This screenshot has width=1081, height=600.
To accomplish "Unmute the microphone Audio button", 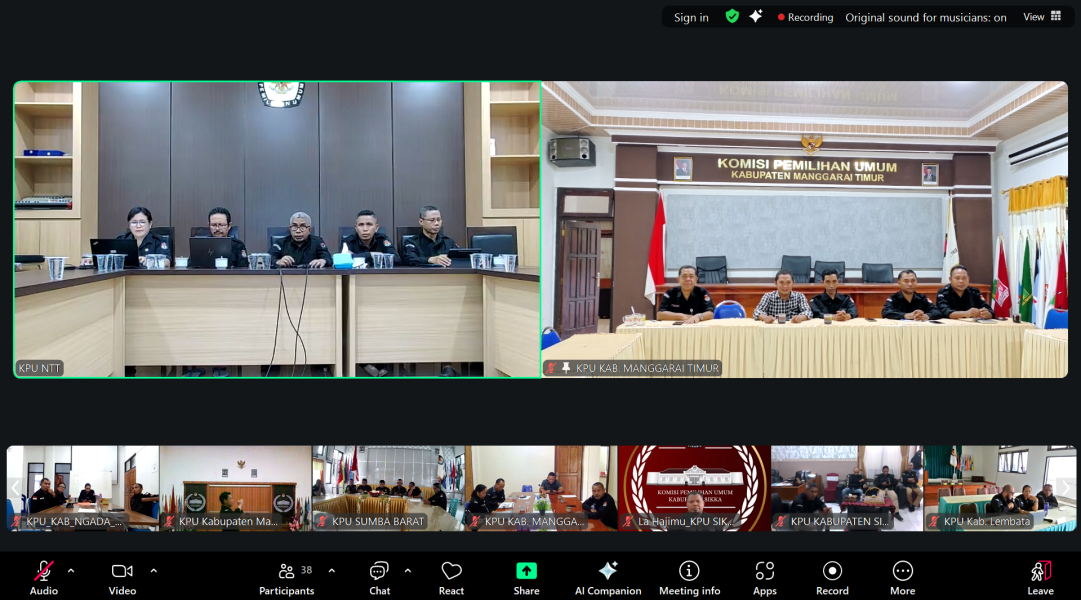I will [43, 577].
